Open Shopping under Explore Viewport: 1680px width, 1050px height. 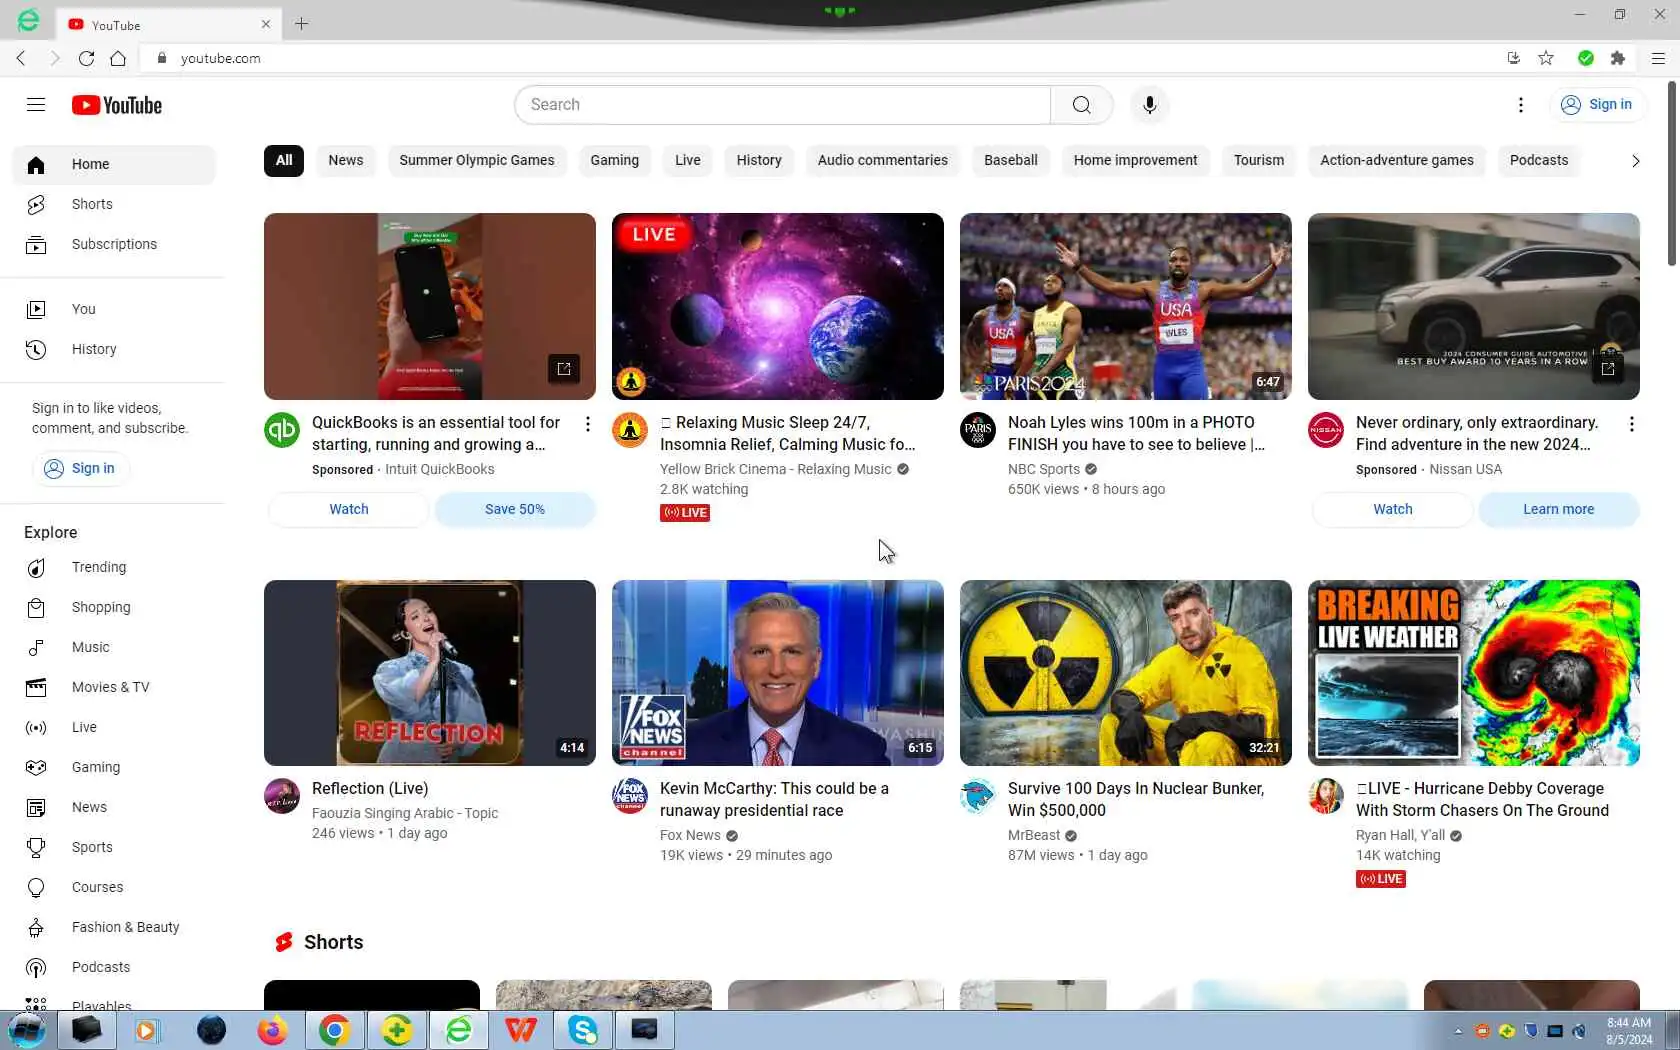(113, 607)
